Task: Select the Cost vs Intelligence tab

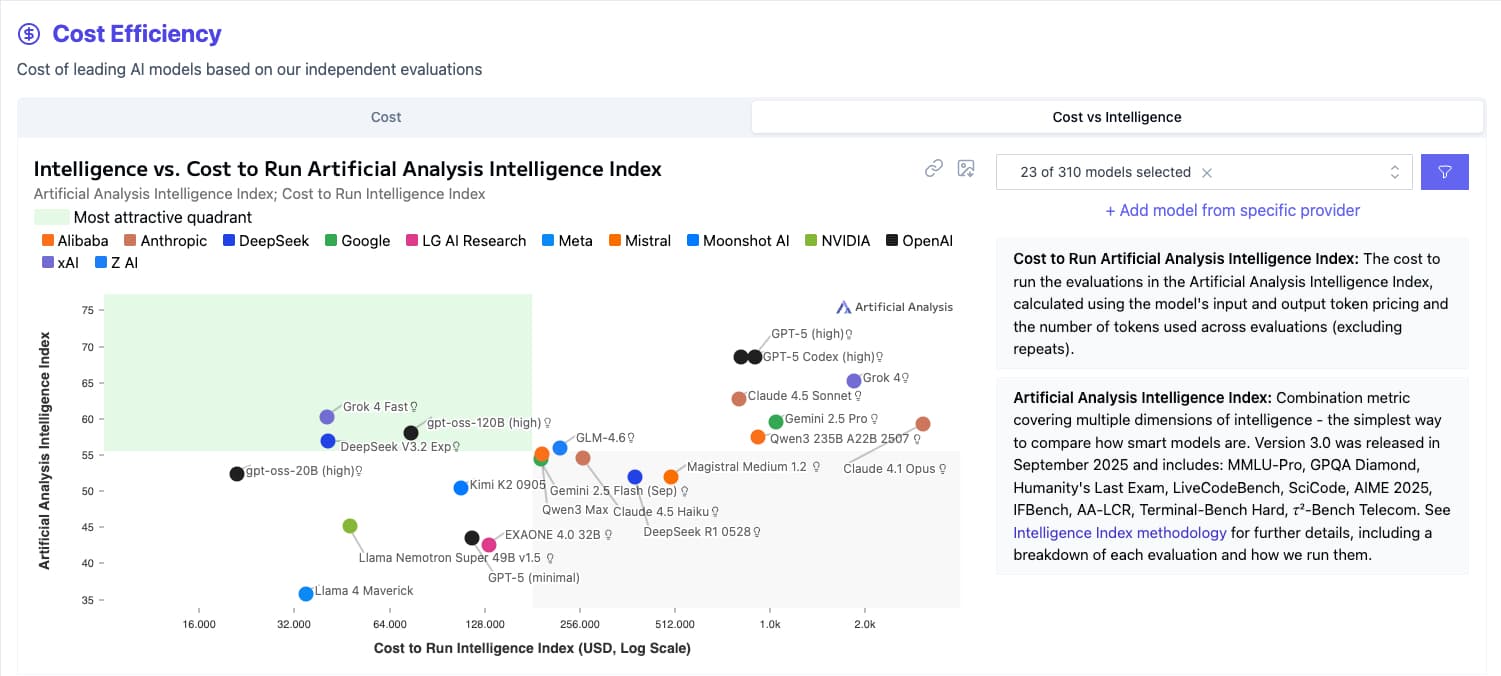Action: tap(1116, 117)
